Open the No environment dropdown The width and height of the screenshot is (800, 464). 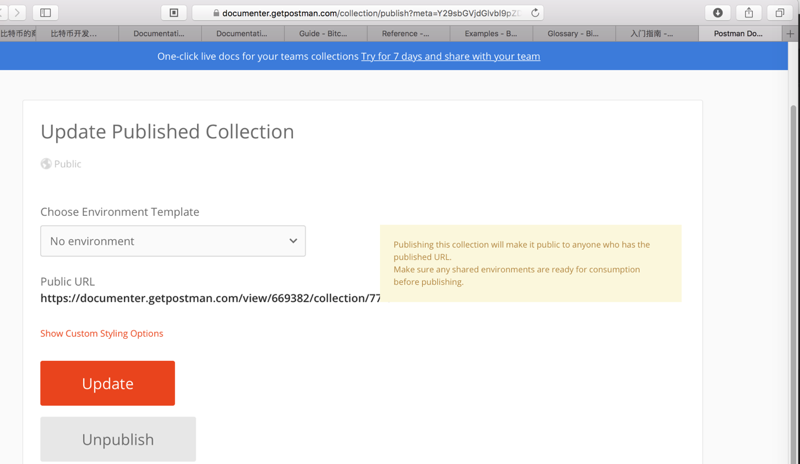click(x=173, y=241)
